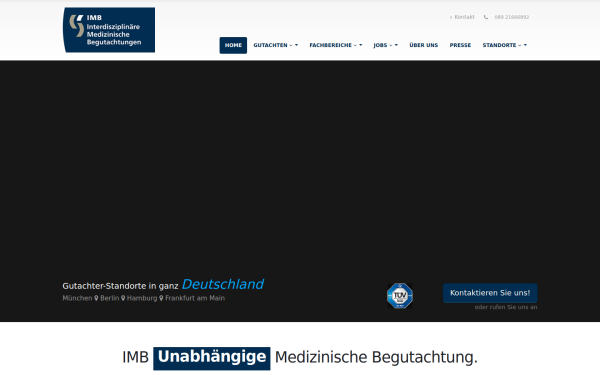
Task: Expand the JOBS dropdown arrow
Action: pyautogui.click(x=396, y=45)
